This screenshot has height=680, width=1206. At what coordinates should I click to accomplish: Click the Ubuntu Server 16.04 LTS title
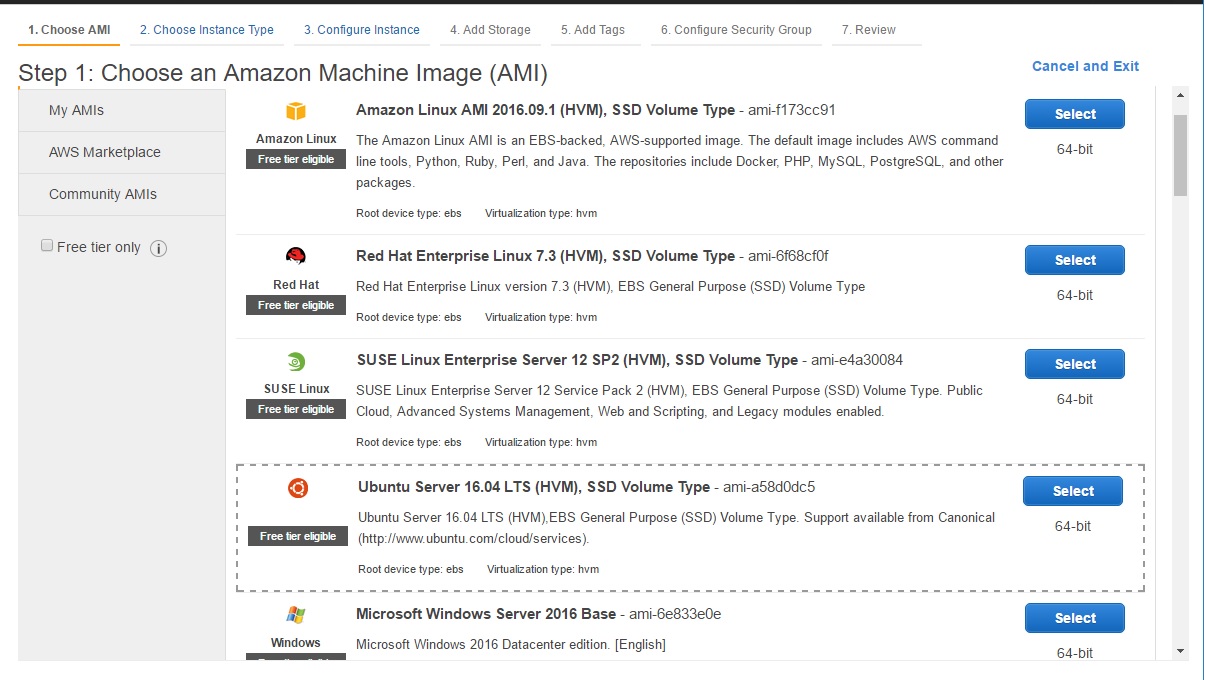(534, 487)
